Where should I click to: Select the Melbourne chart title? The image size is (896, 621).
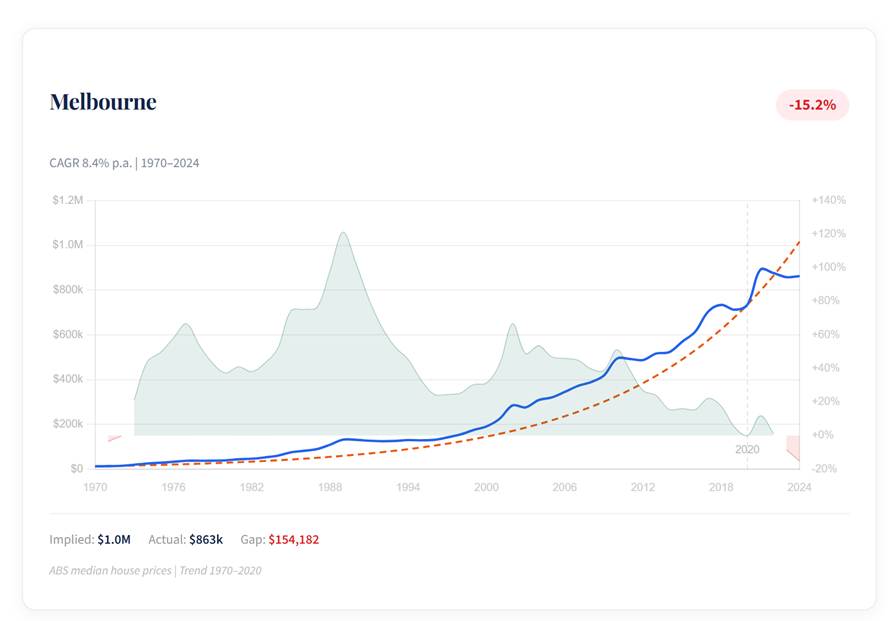pos(103,102)
